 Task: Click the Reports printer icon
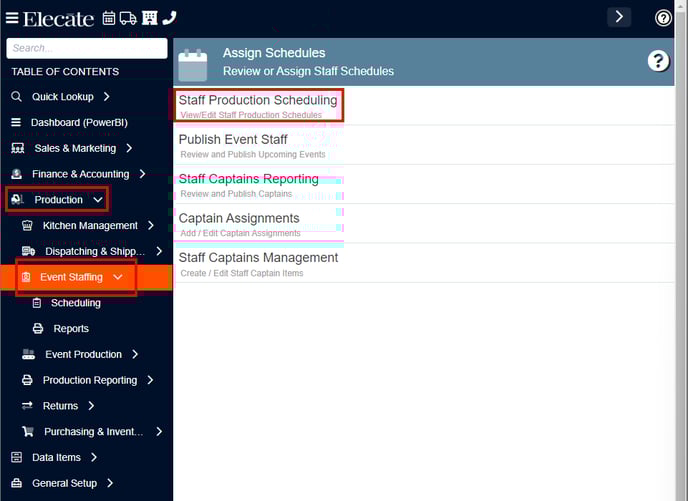[38, 329]
